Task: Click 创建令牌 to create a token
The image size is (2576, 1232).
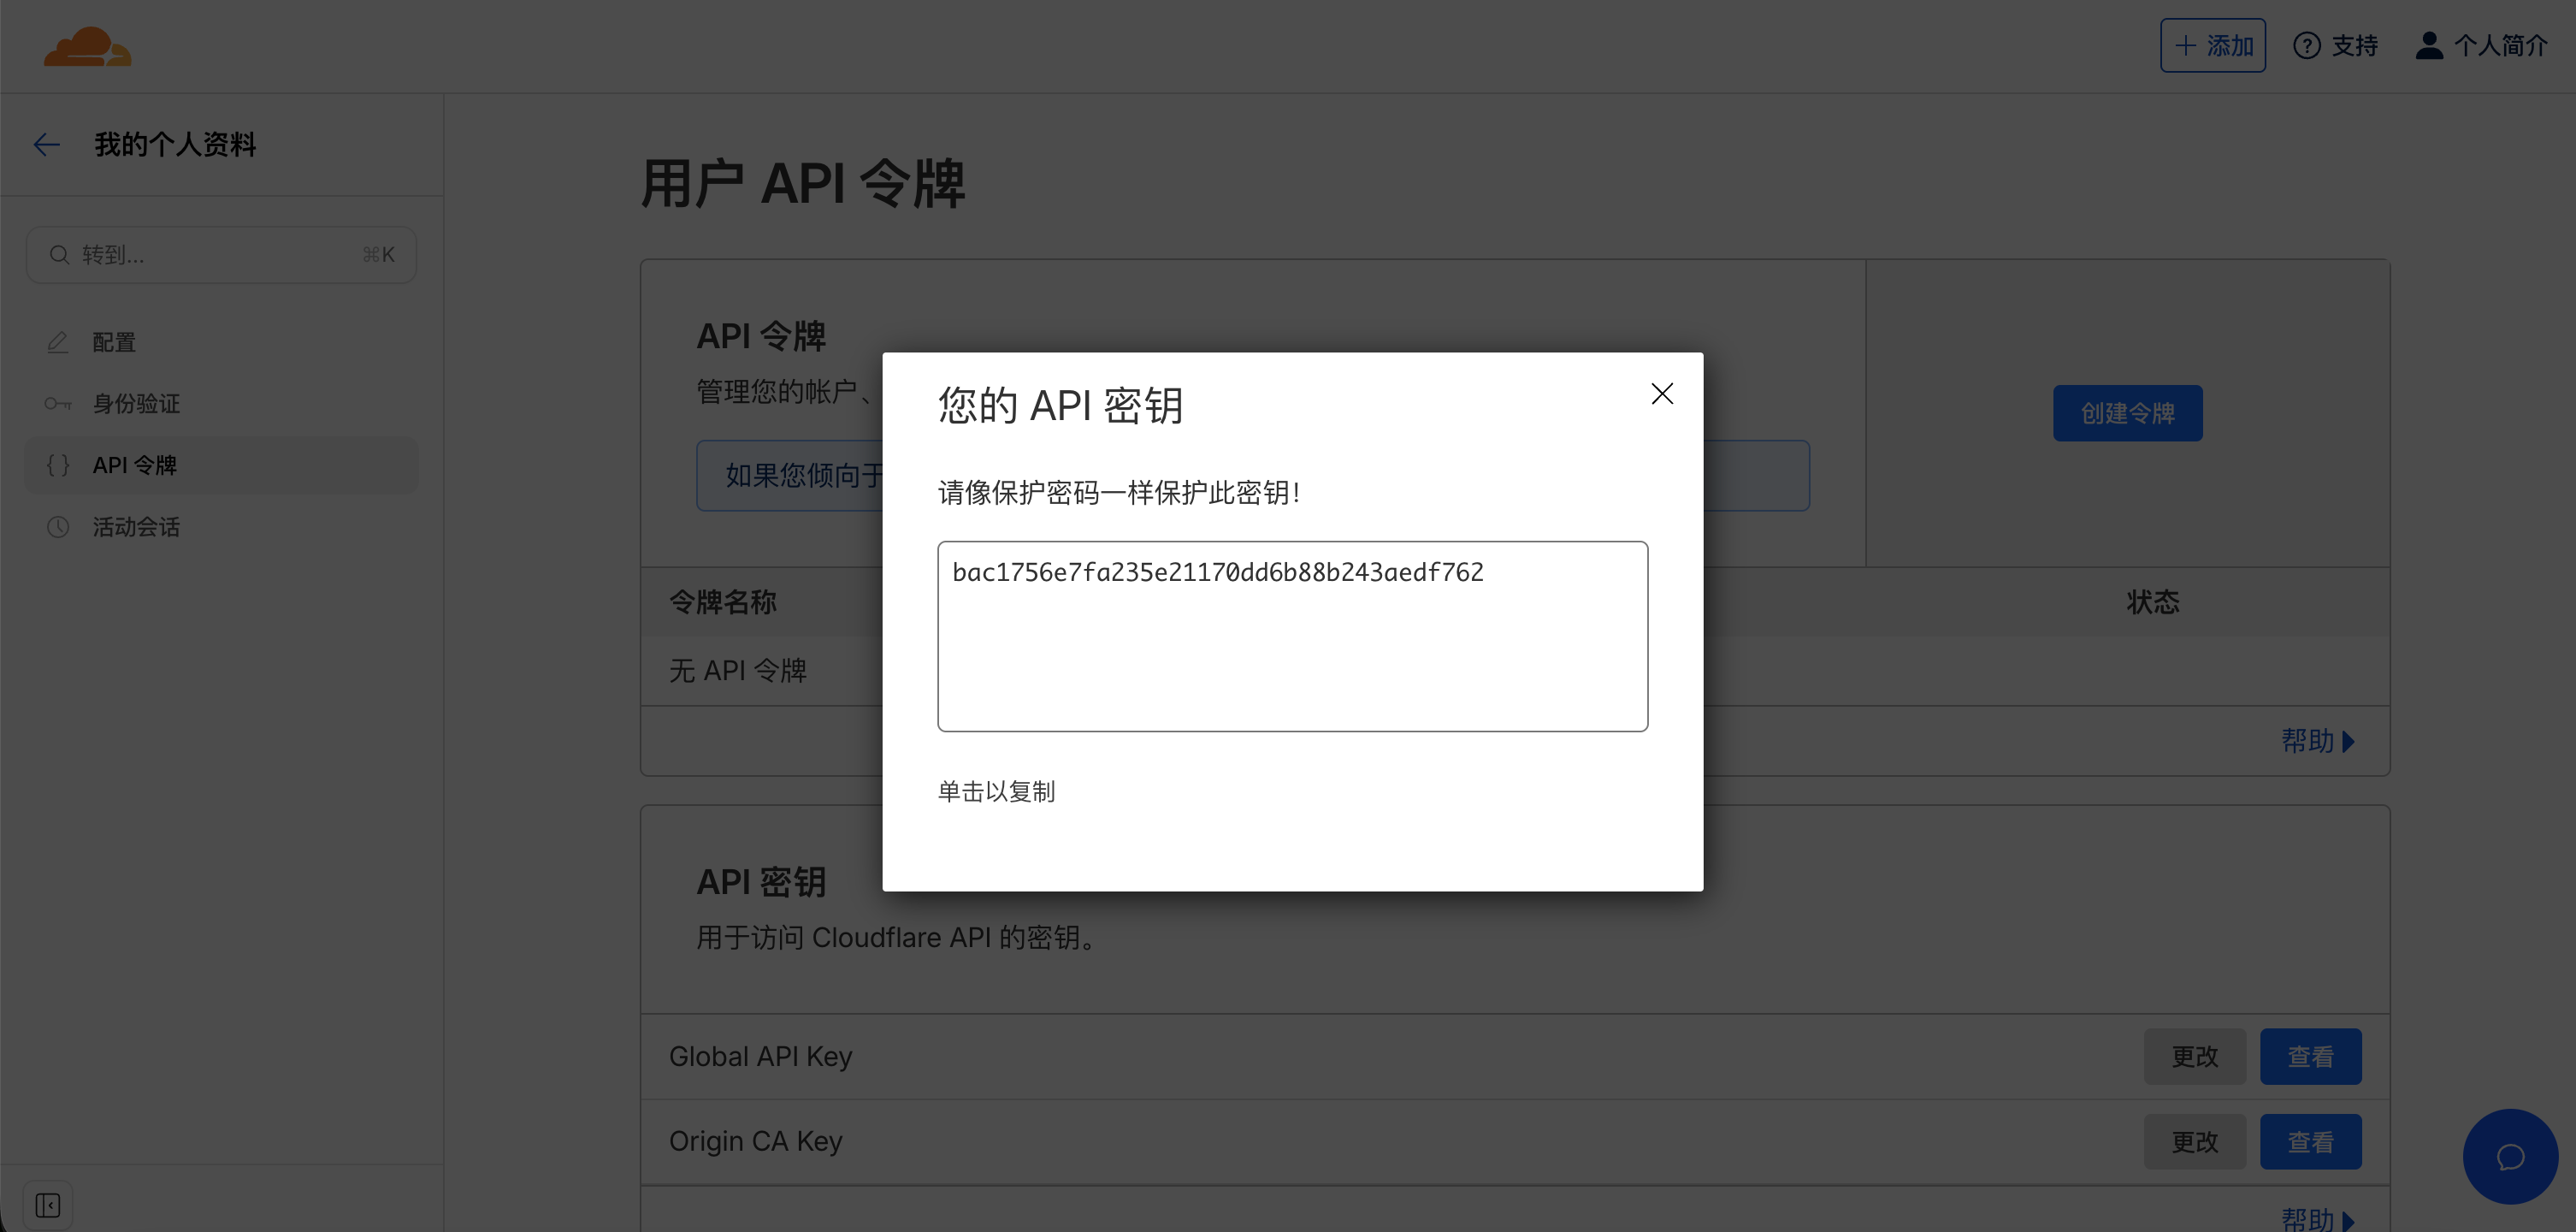Action: [x=2127, y=412]
